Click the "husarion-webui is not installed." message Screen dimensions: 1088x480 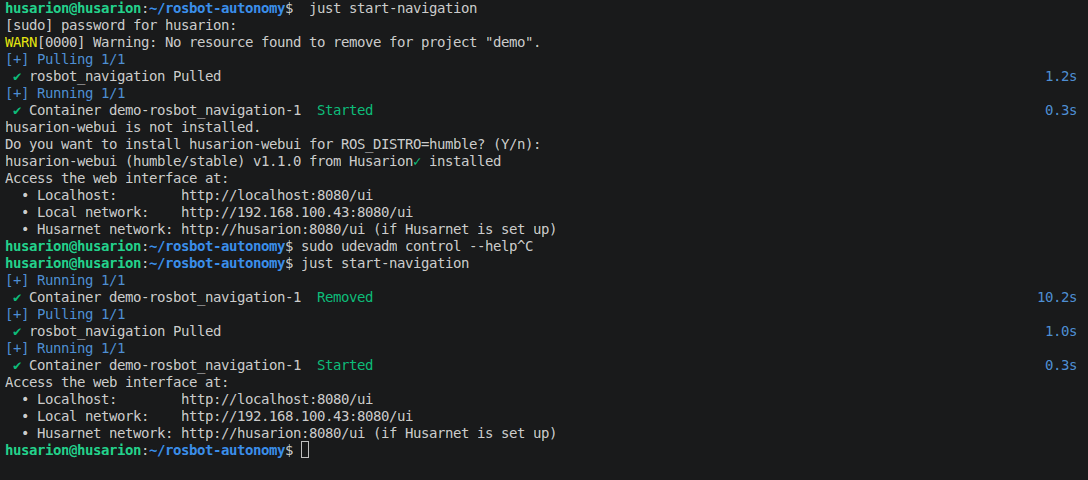[x=132, y=127]
